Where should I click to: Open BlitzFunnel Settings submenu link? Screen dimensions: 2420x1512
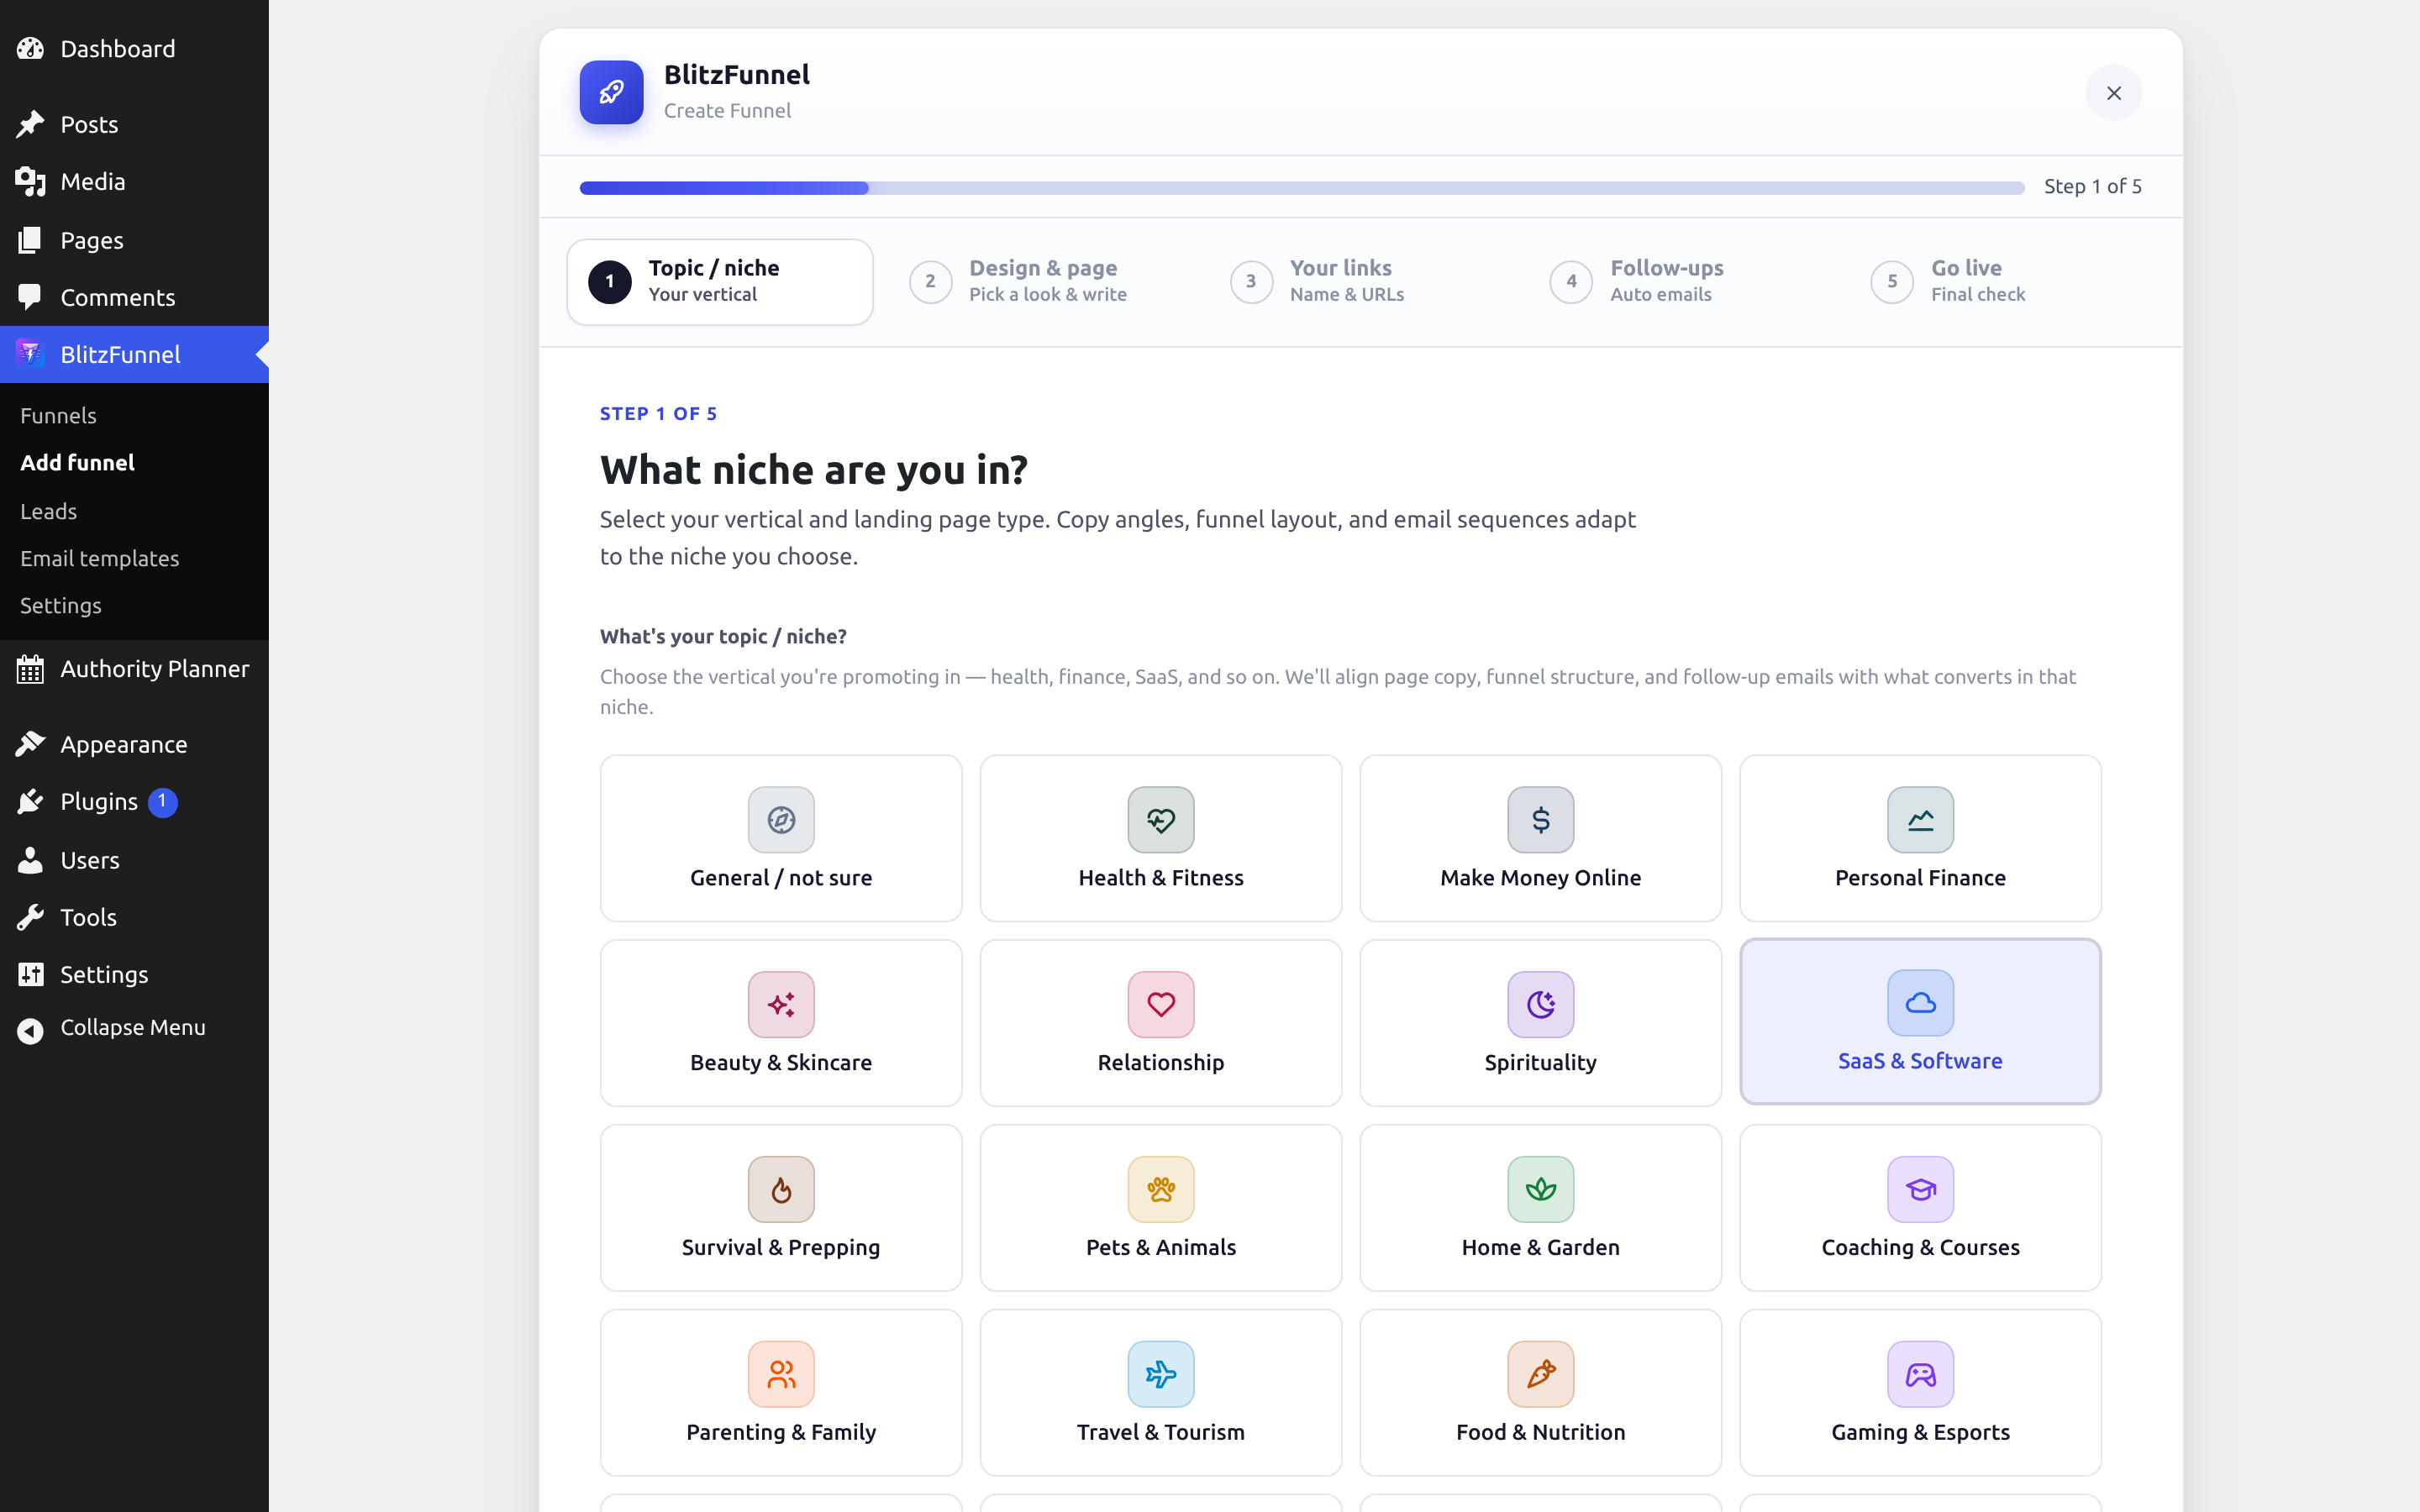pyautogui.click(x=61, y=605)
